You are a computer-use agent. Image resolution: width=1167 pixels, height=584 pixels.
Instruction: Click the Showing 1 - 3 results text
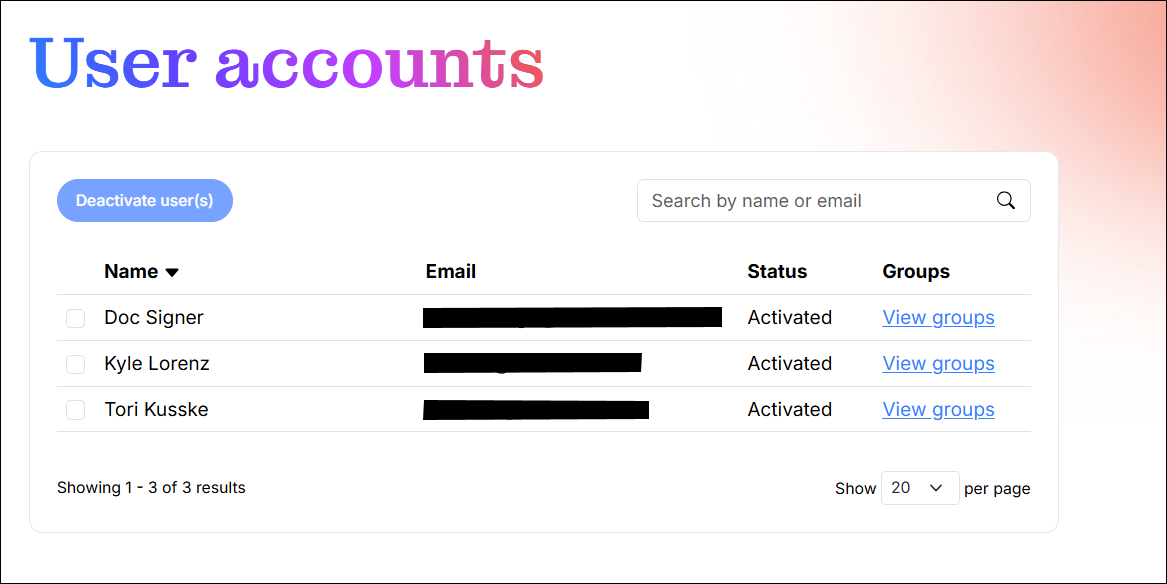(x=151, y=488)
